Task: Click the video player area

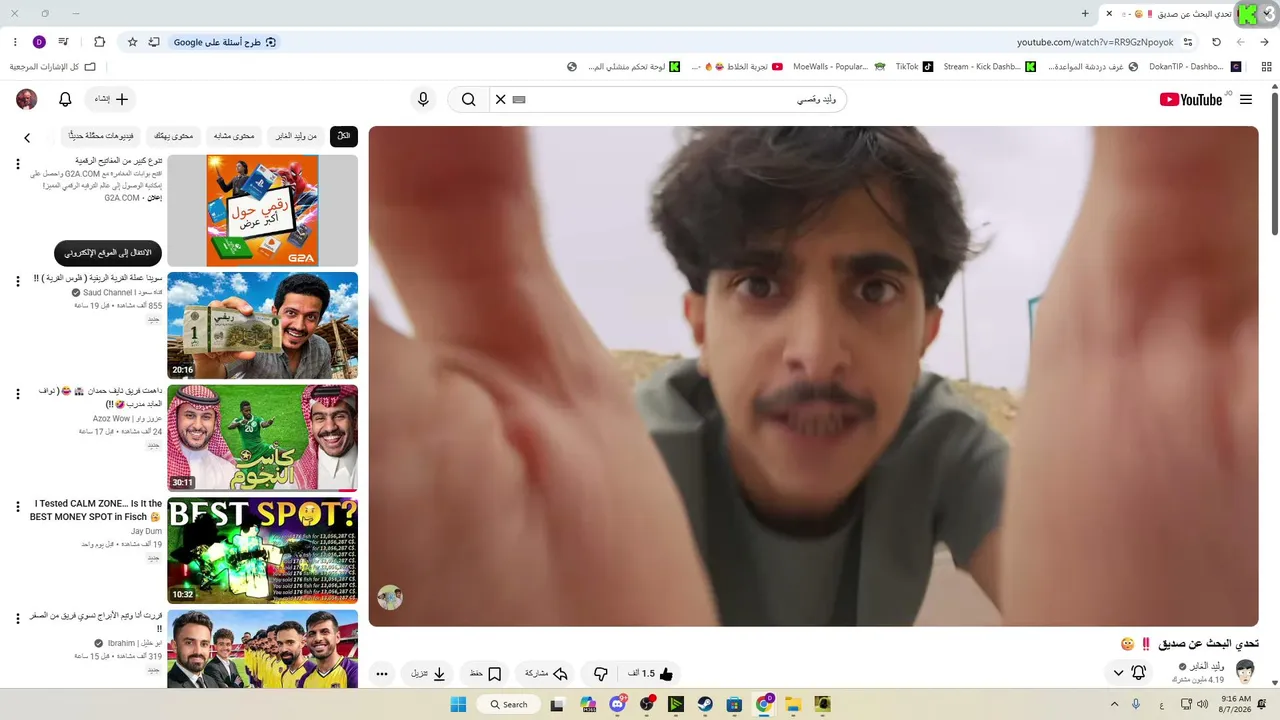Action: [x=813, y=376]
